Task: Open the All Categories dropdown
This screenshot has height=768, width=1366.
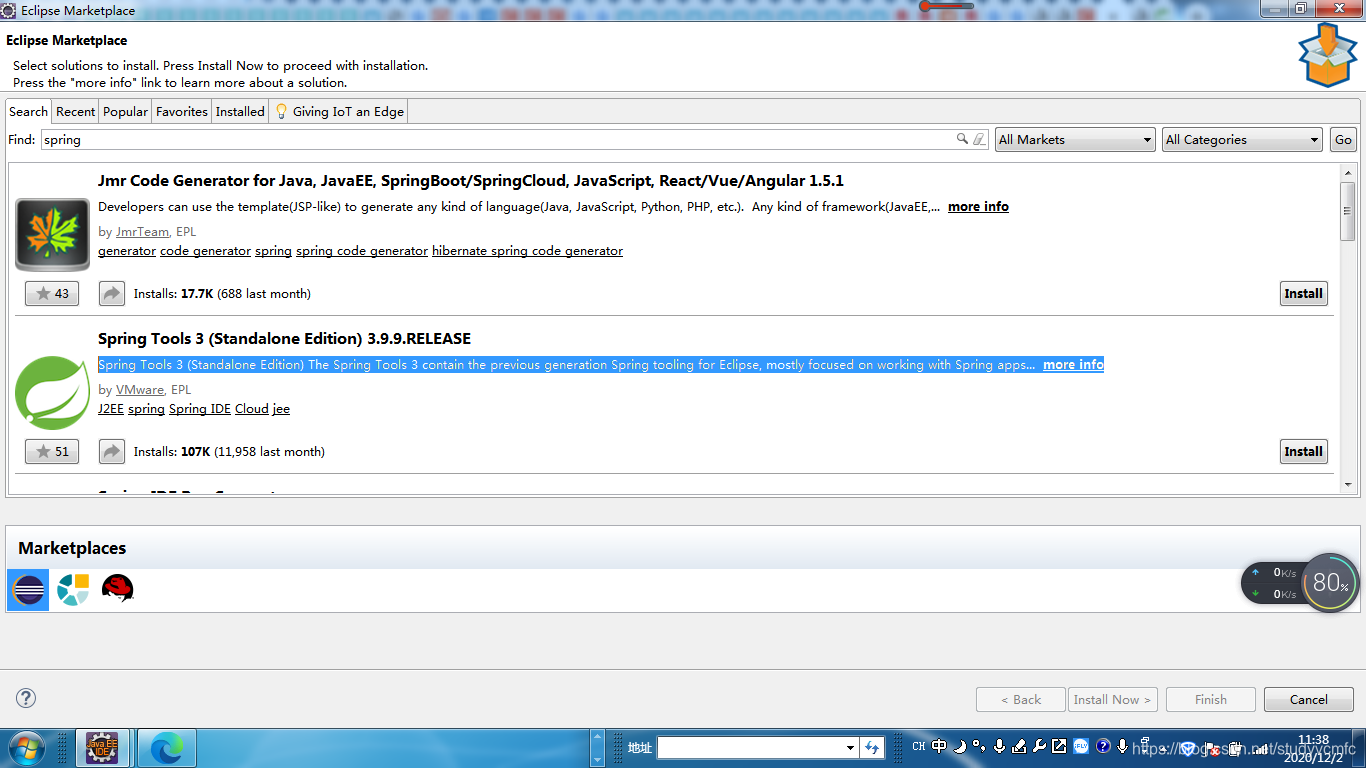Action: tap(1242, 140)
